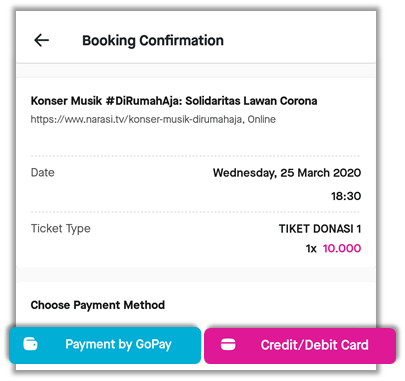Click the credit card icon

point(228,345)
